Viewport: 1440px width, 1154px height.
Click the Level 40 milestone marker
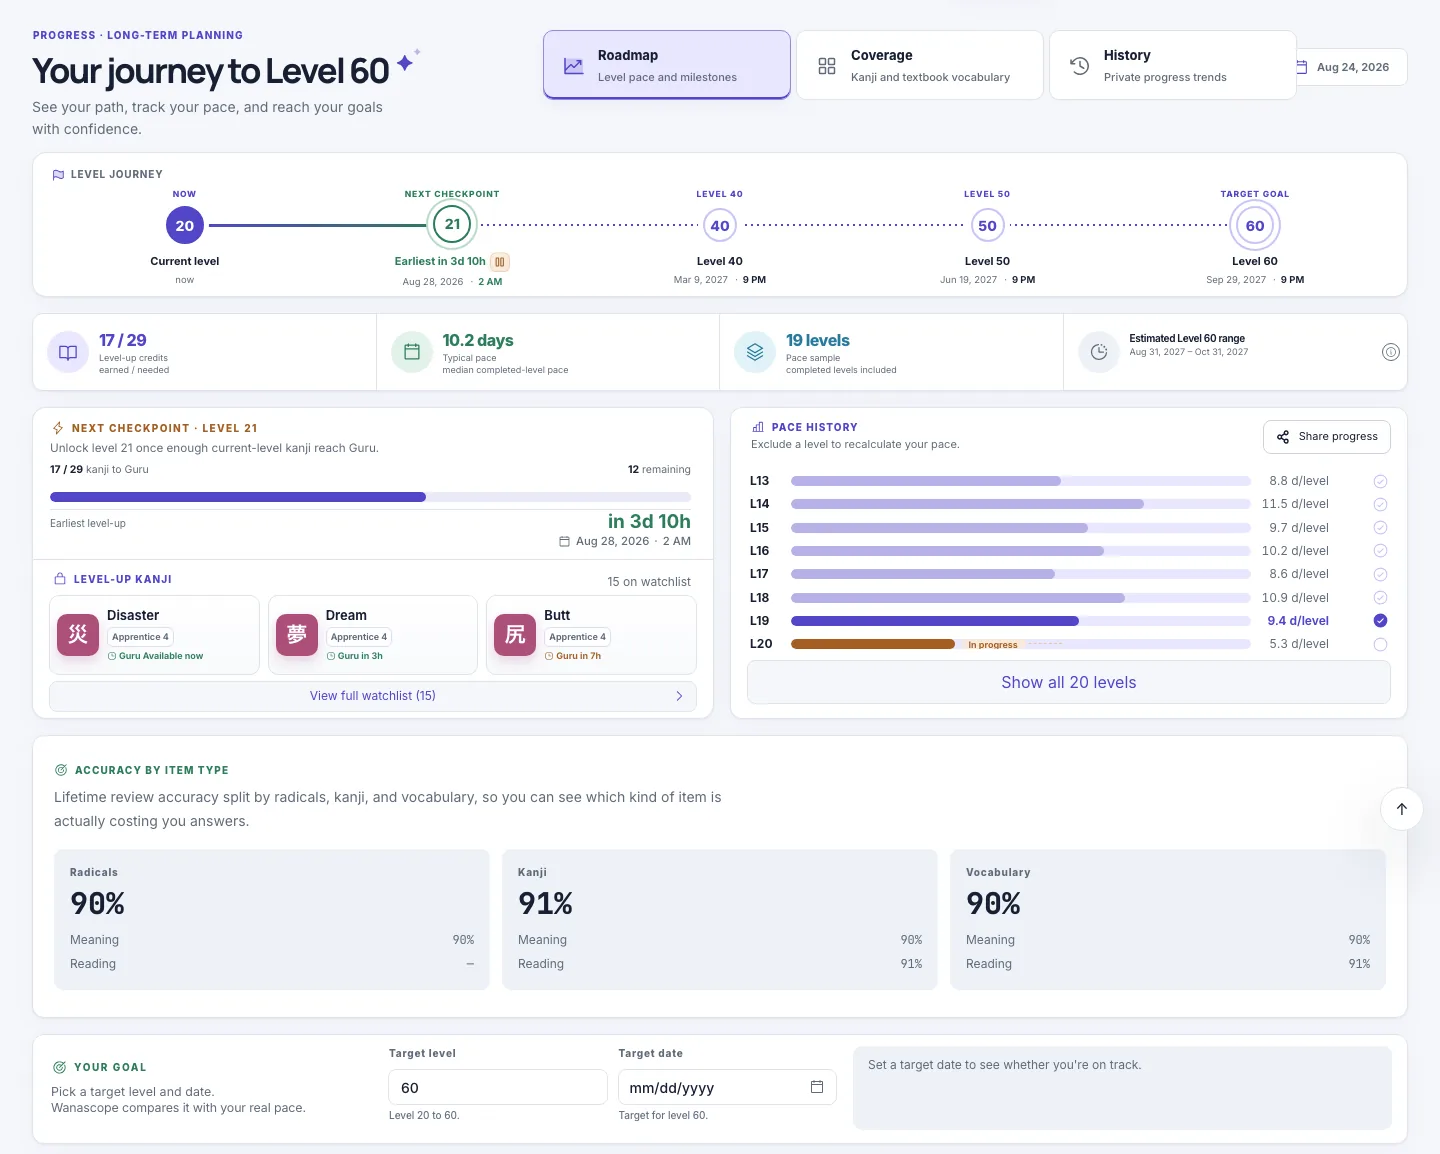tap(720, 226)
